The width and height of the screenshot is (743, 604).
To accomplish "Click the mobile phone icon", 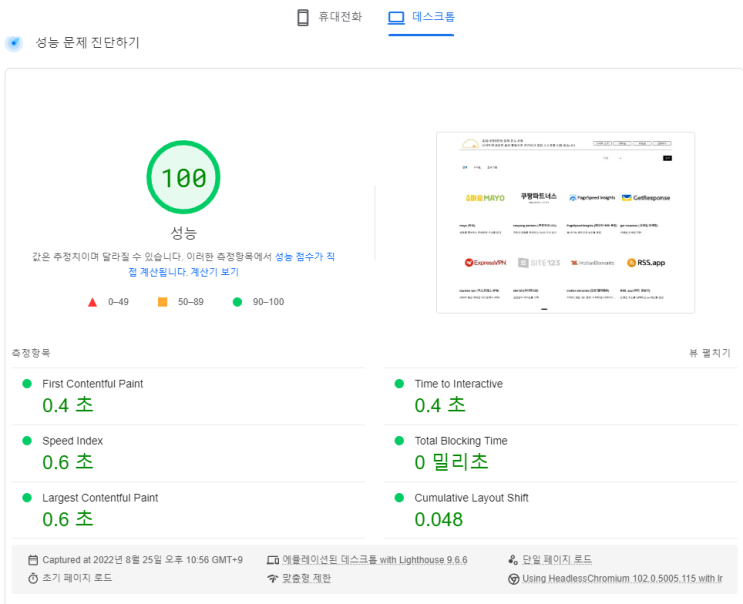I will pyautogui.click(x=303, y=18).
